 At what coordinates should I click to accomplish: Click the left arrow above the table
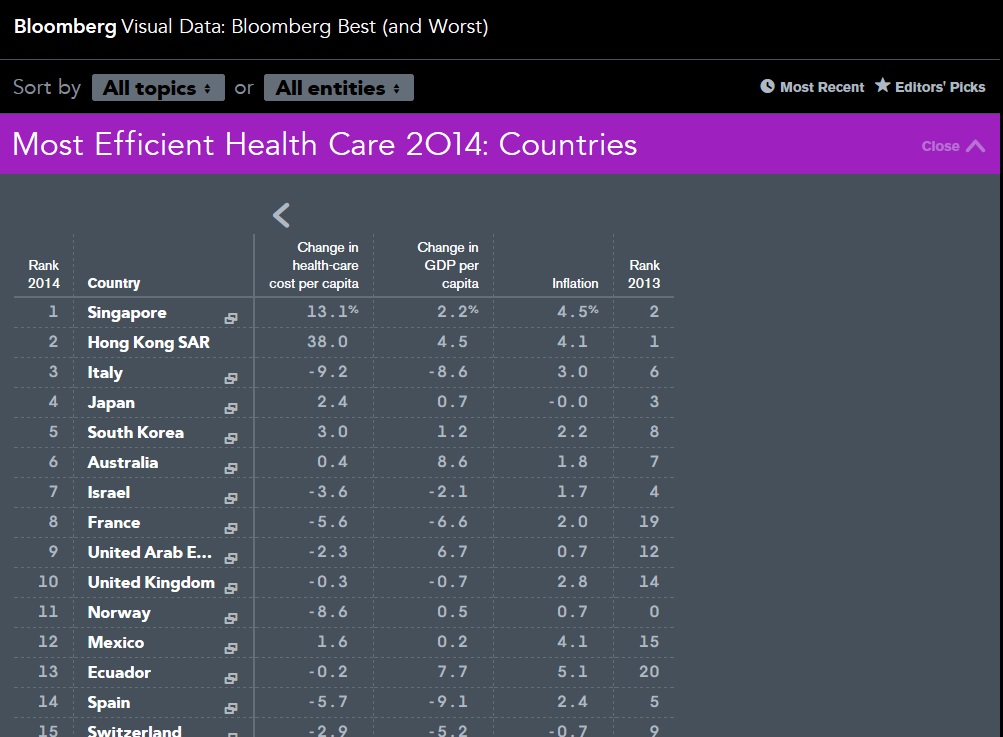[x=282, y=215]
